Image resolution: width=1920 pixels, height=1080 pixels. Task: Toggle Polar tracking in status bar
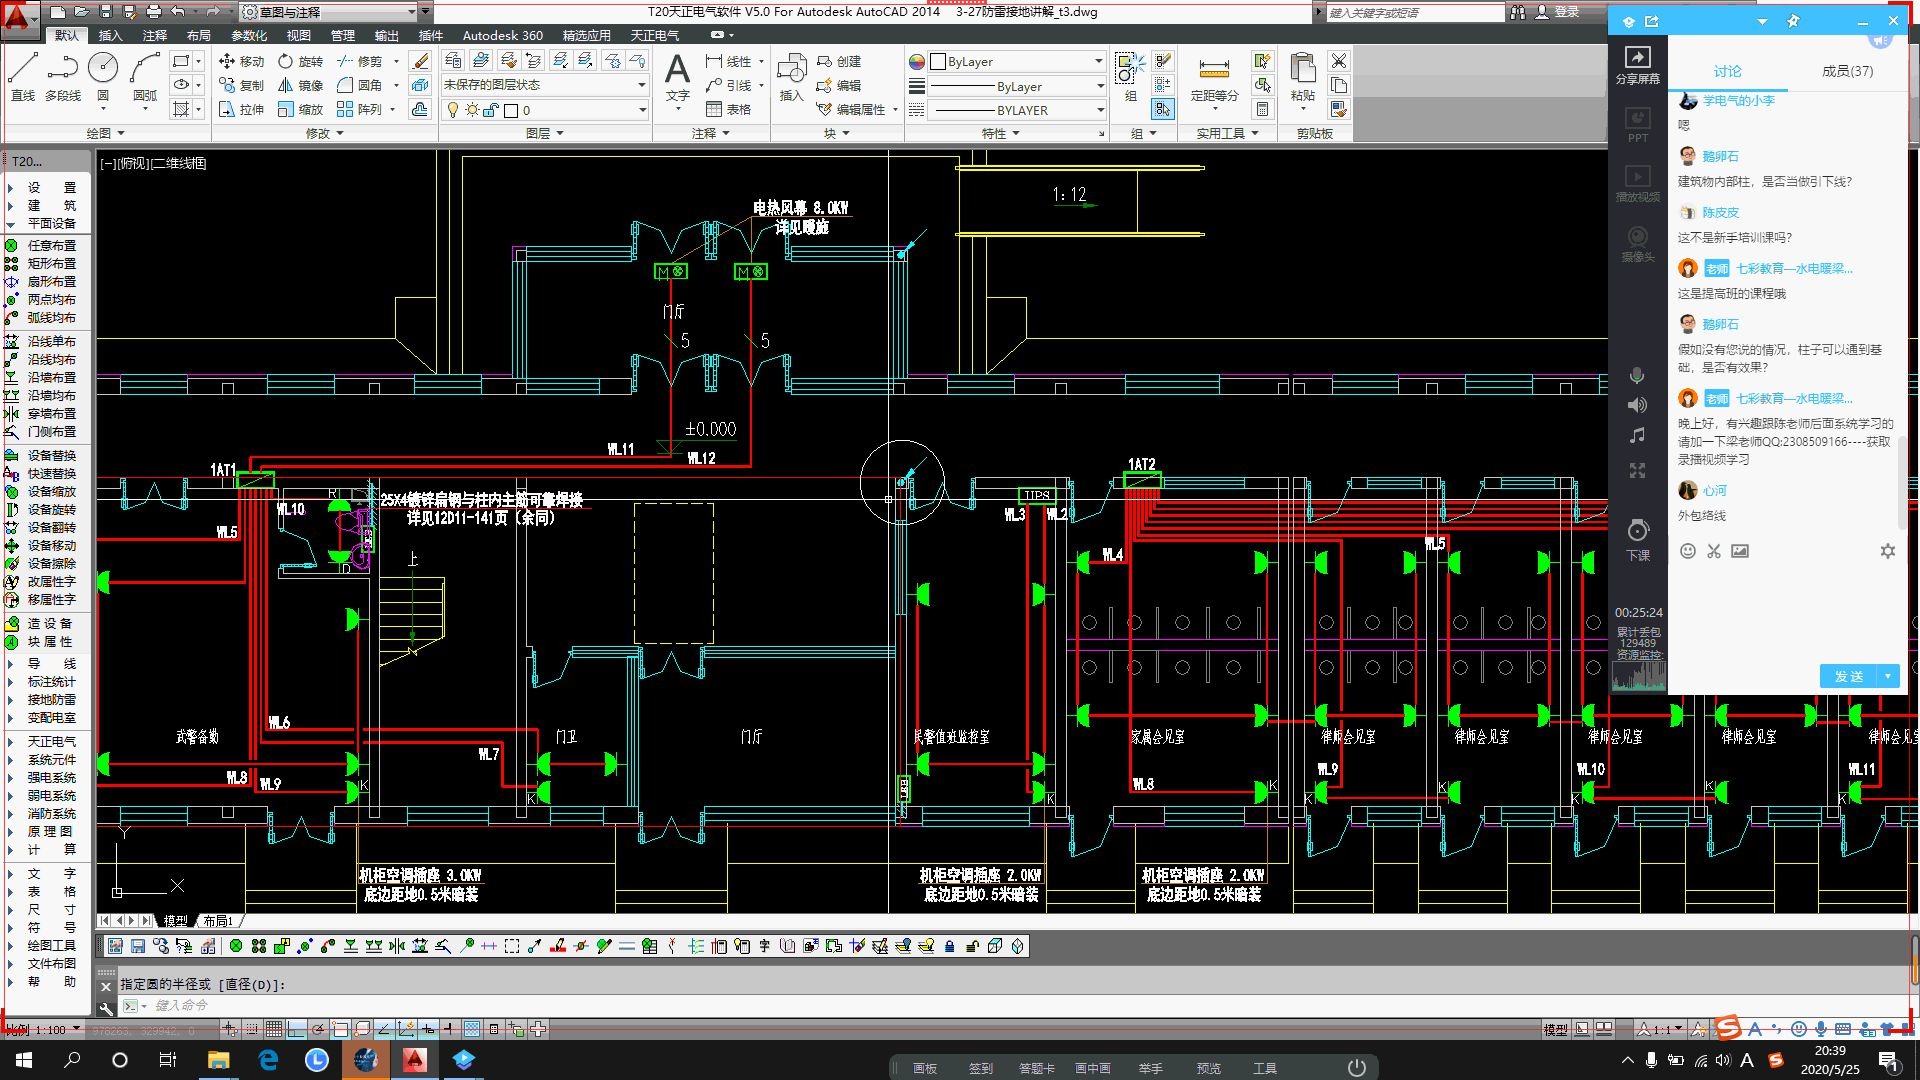click(x=318, y=1029)
